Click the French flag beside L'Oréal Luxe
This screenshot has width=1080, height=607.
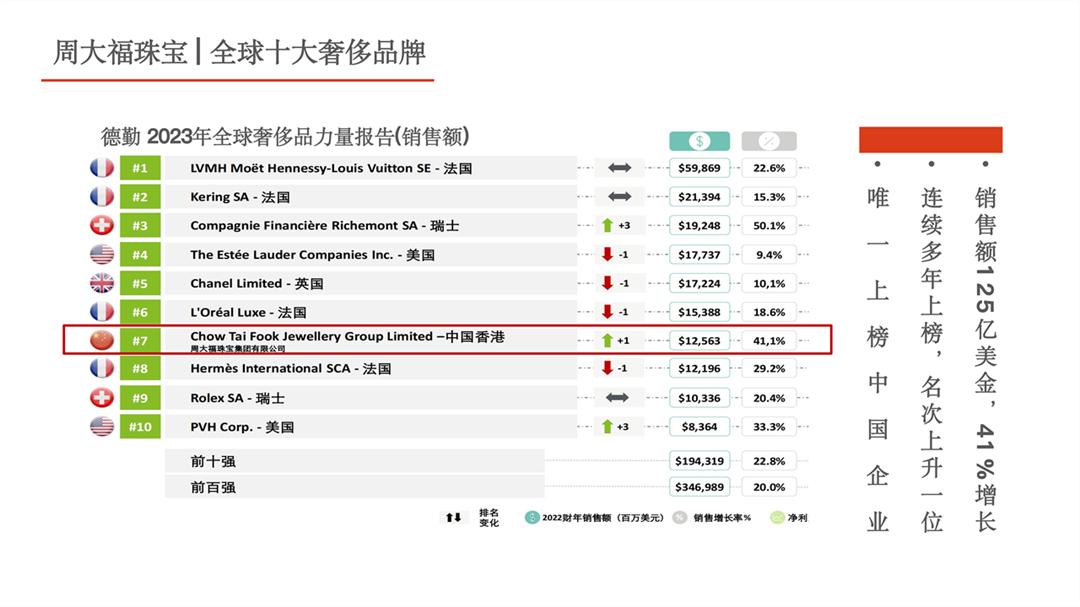point(102,312)
